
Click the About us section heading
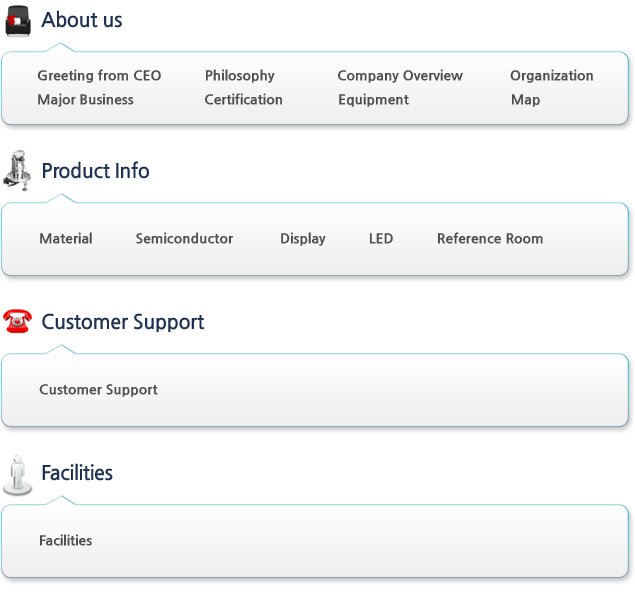[82, 20]
